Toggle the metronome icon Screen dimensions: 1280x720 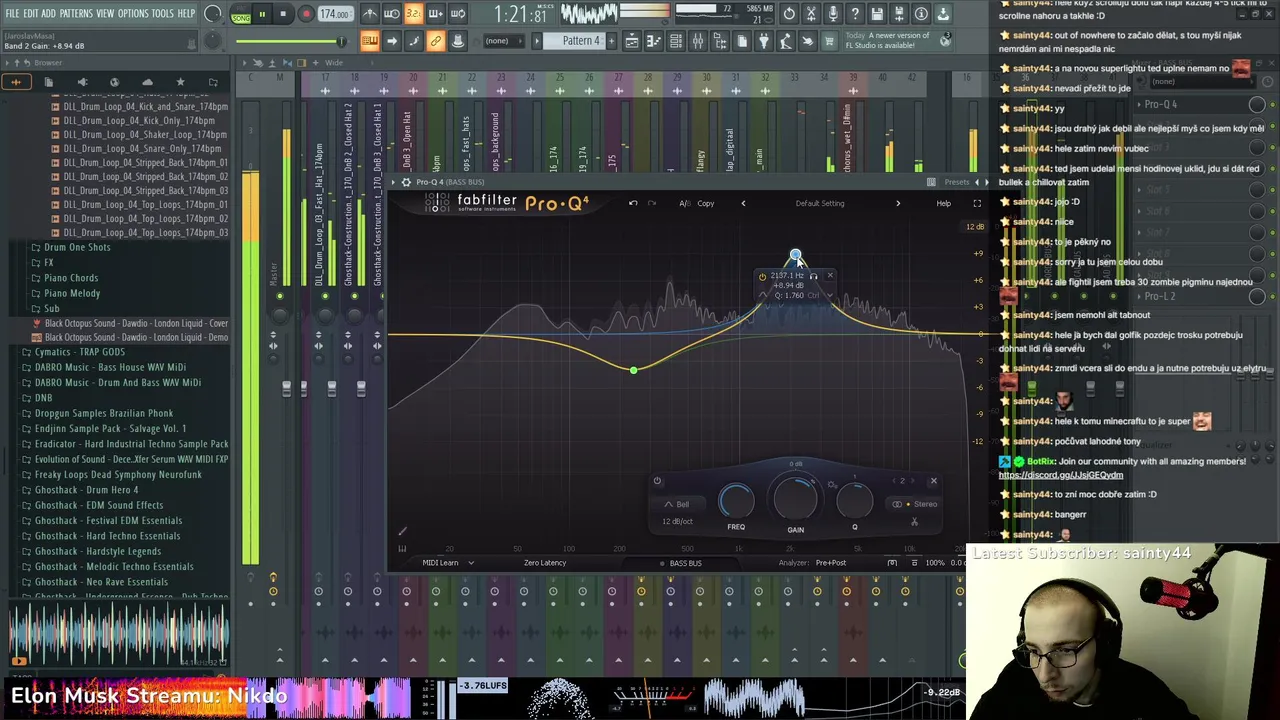[370, 14]
